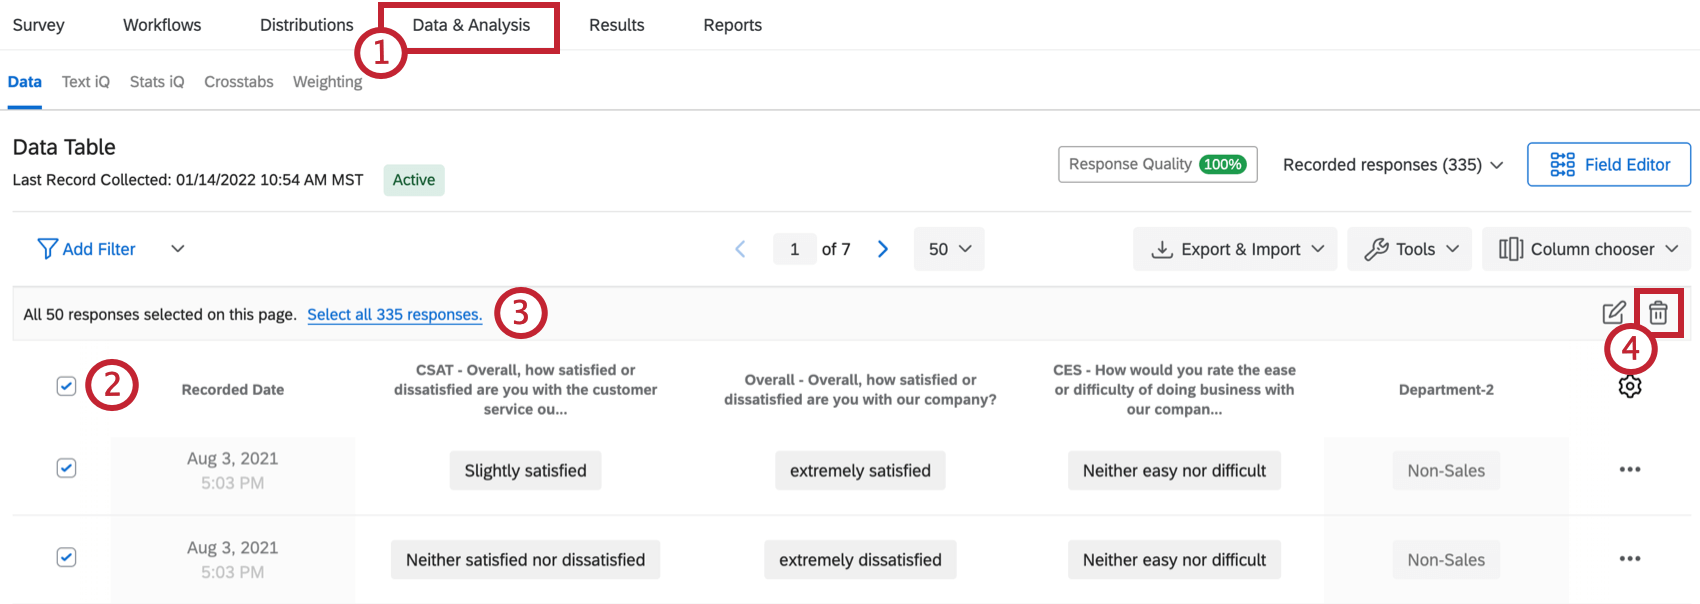Click the Add Filter button
Viewport: 1700px width, 604px height.
[87, 249]
